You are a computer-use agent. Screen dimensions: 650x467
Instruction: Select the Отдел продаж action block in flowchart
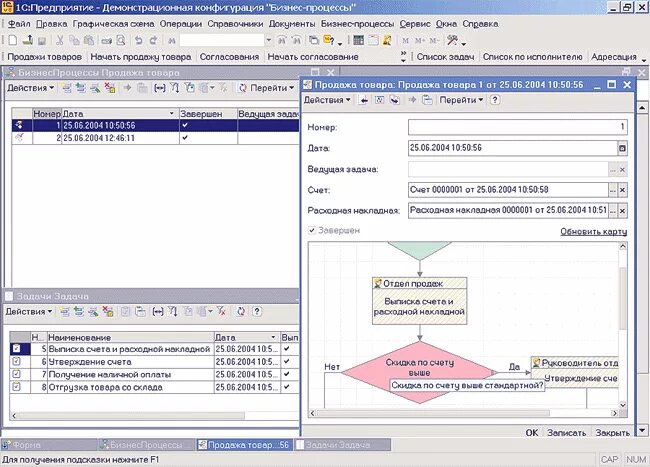click(x=420, y=301)
